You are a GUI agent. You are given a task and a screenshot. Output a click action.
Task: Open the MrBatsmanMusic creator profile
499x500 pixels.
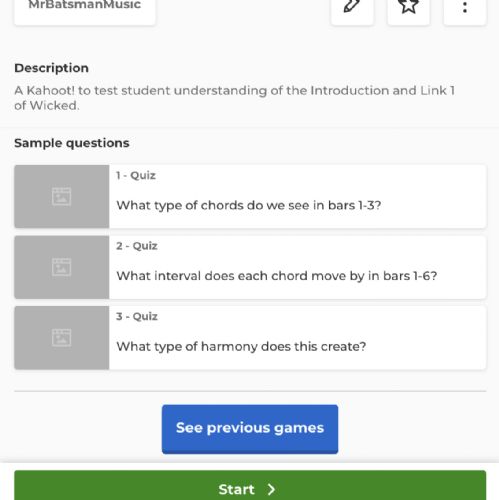click(85, 7)
